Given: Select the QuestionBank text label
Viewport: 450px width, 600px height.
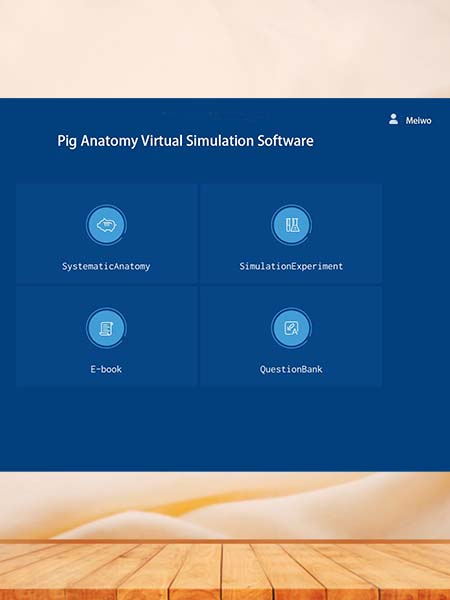Looking at the screenshot, I should [291, 369].
